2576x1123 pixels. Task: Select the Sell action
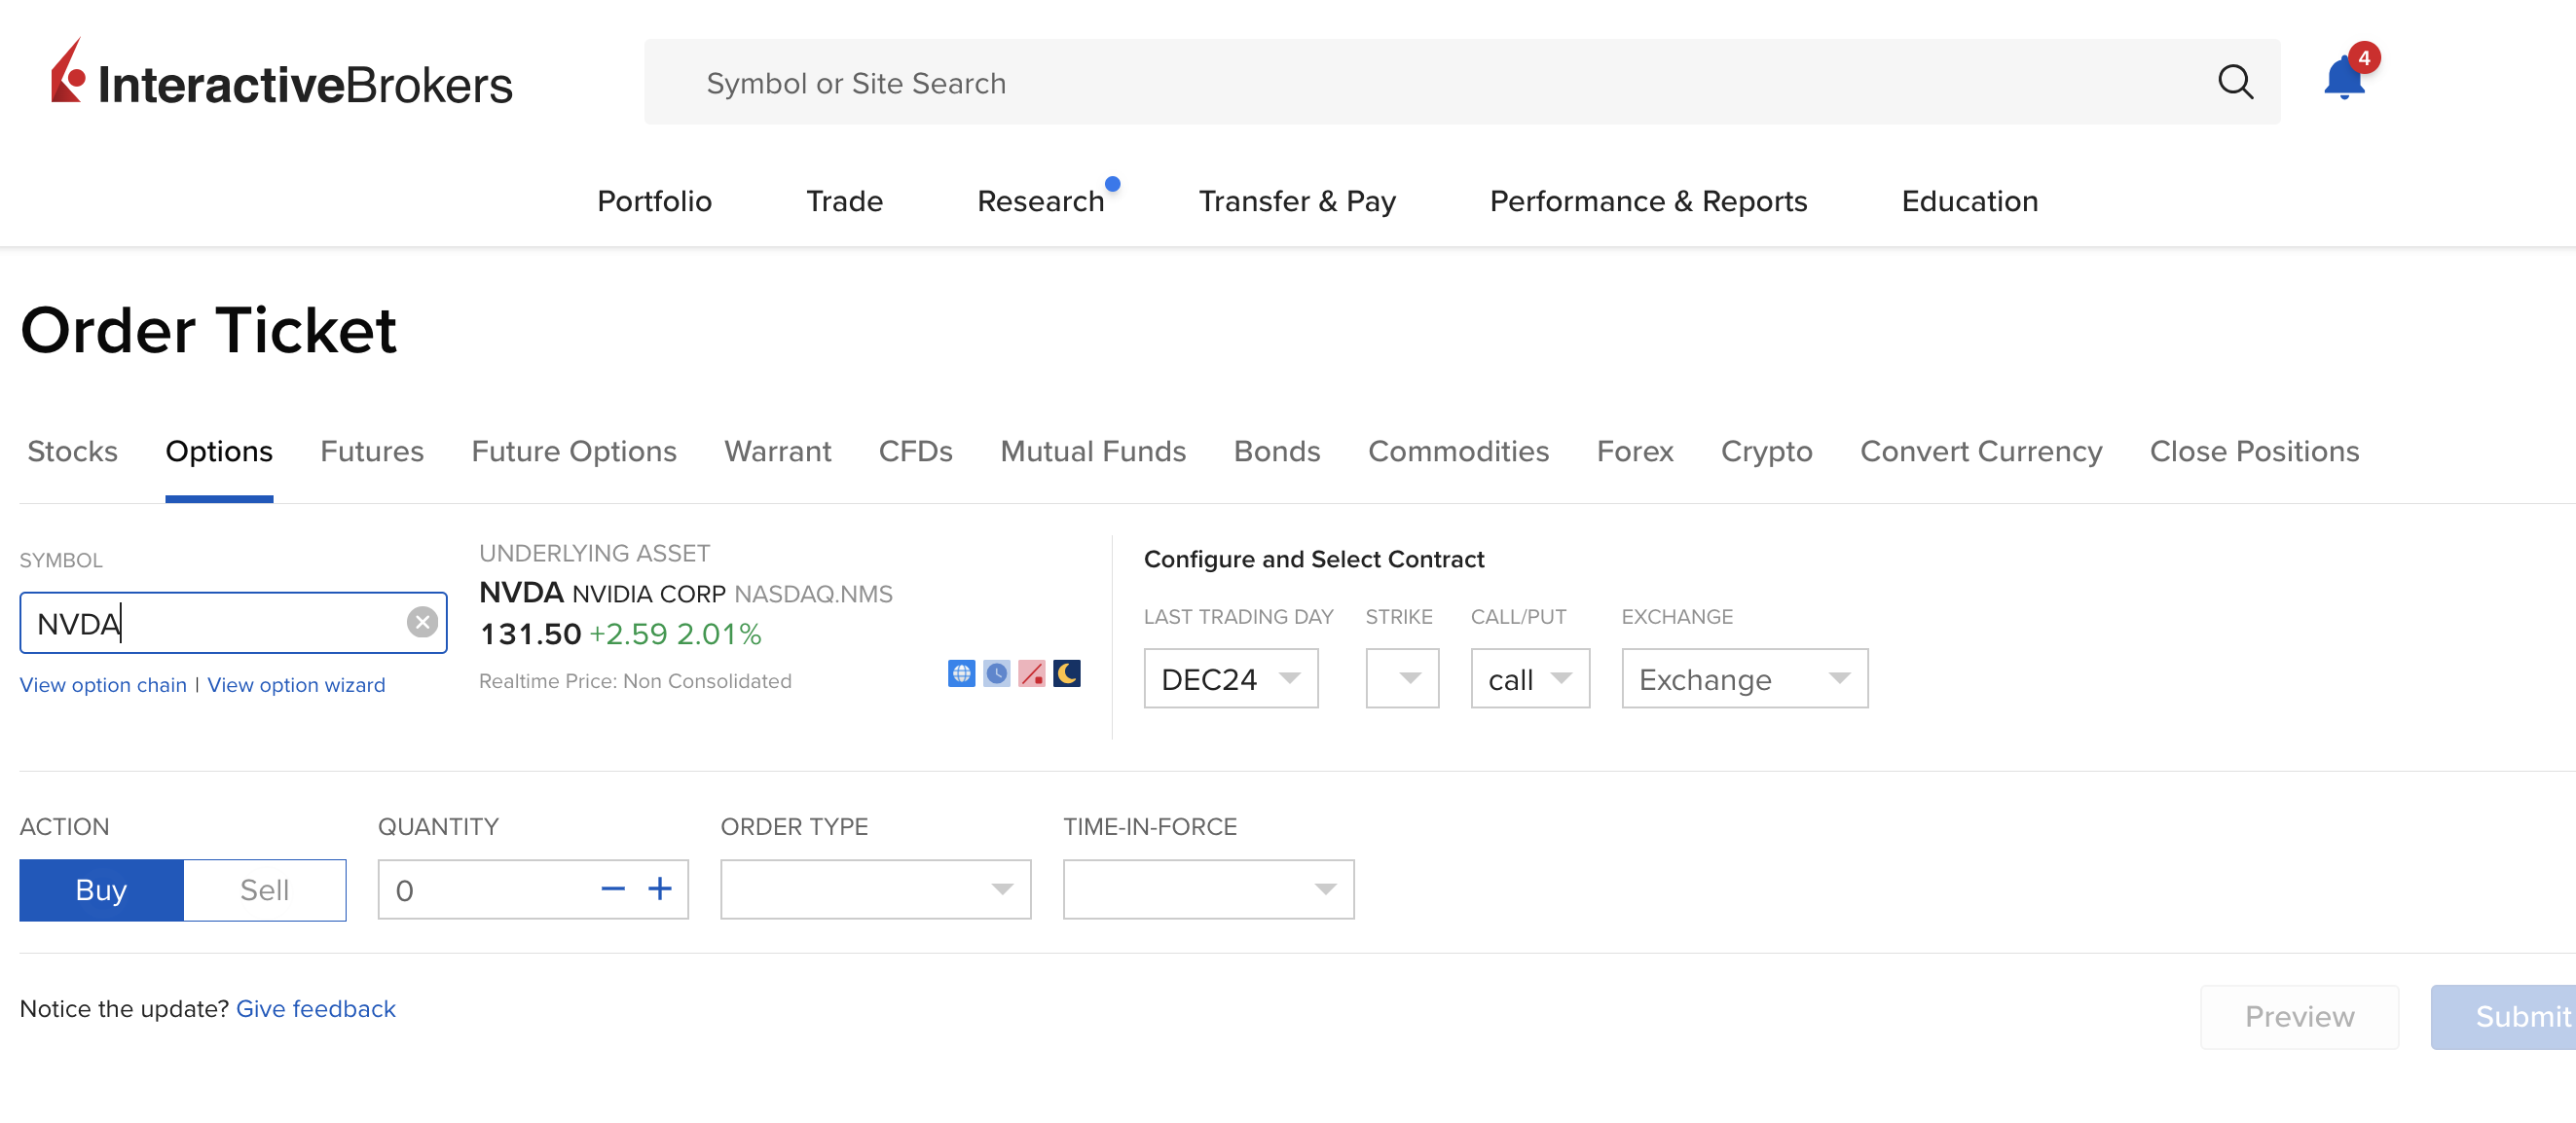click(x=264, y=889)
